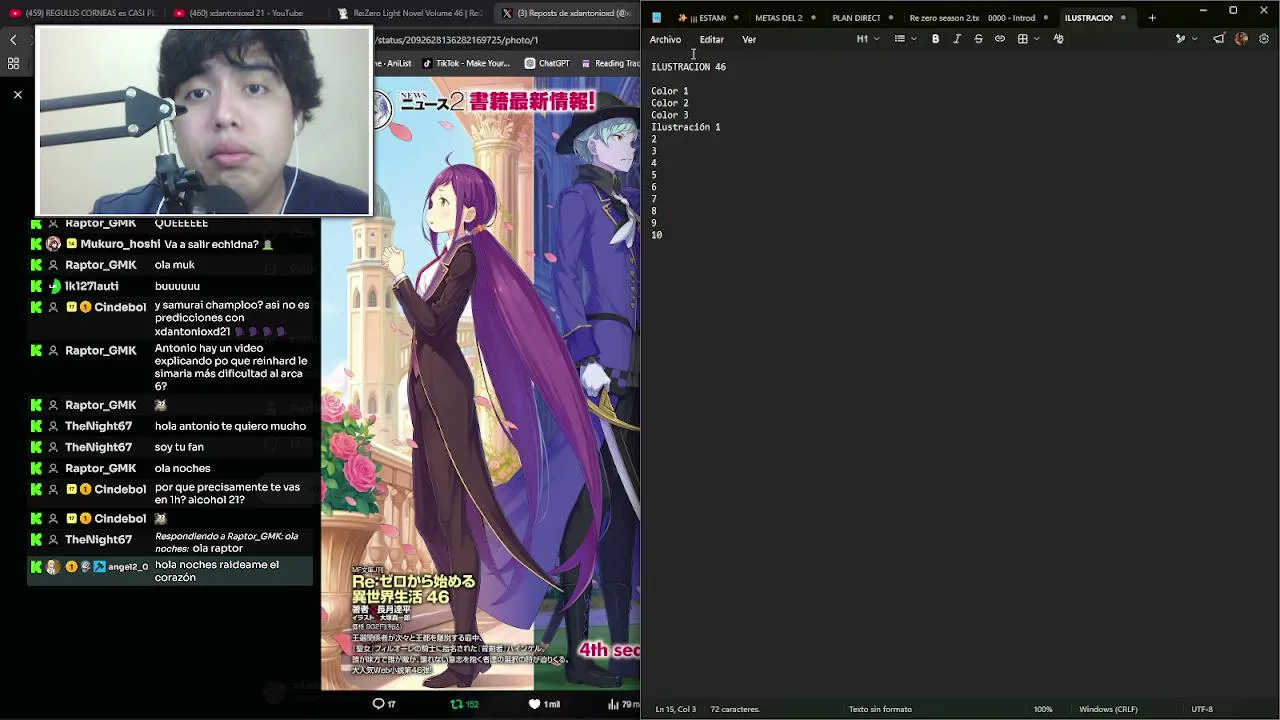1280x720 pixels.
Task: Go back in the browser window
Action: coord(13,40)
